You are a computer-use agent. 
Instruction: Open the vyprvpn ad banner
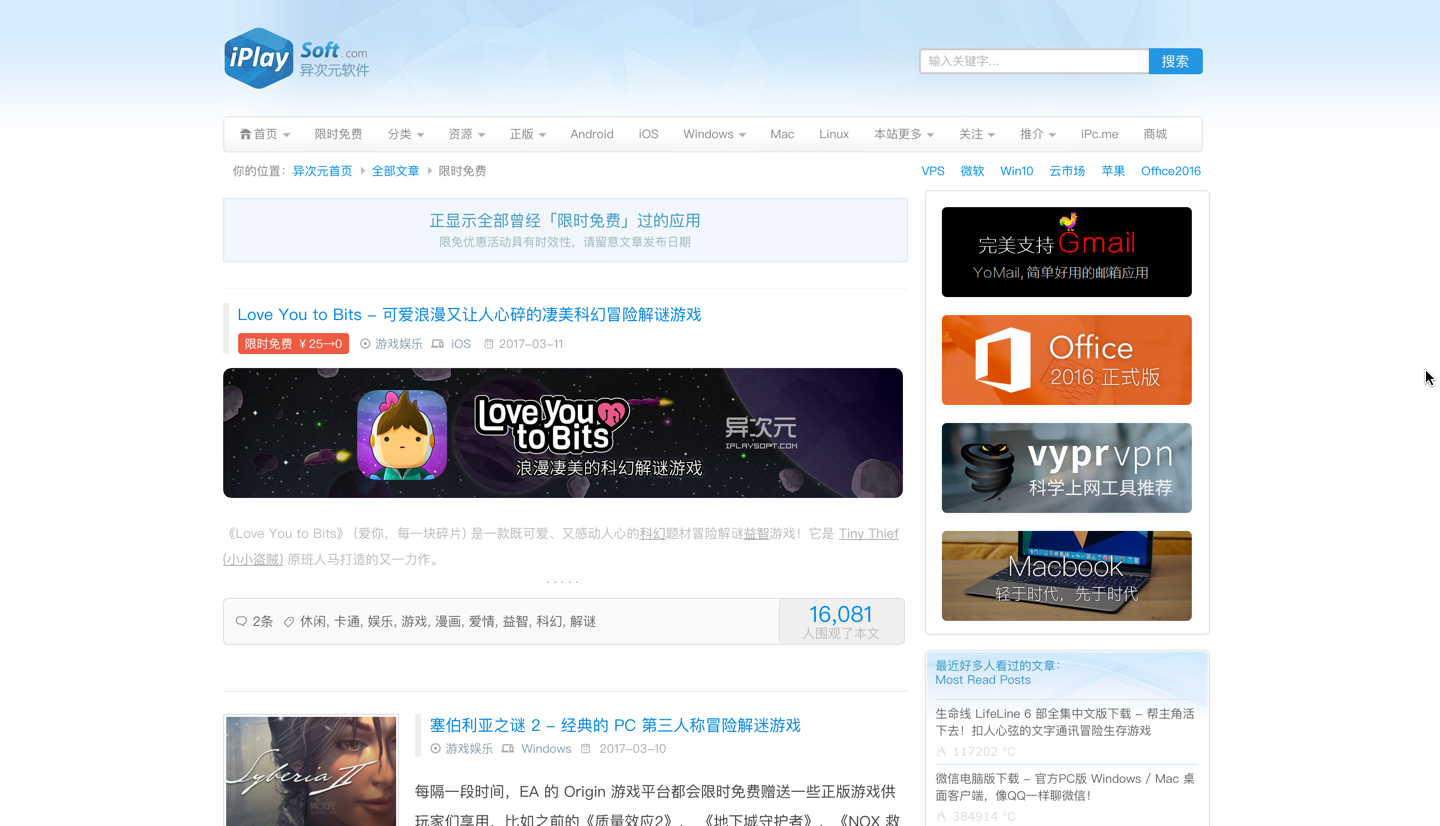pos(1067,468)
